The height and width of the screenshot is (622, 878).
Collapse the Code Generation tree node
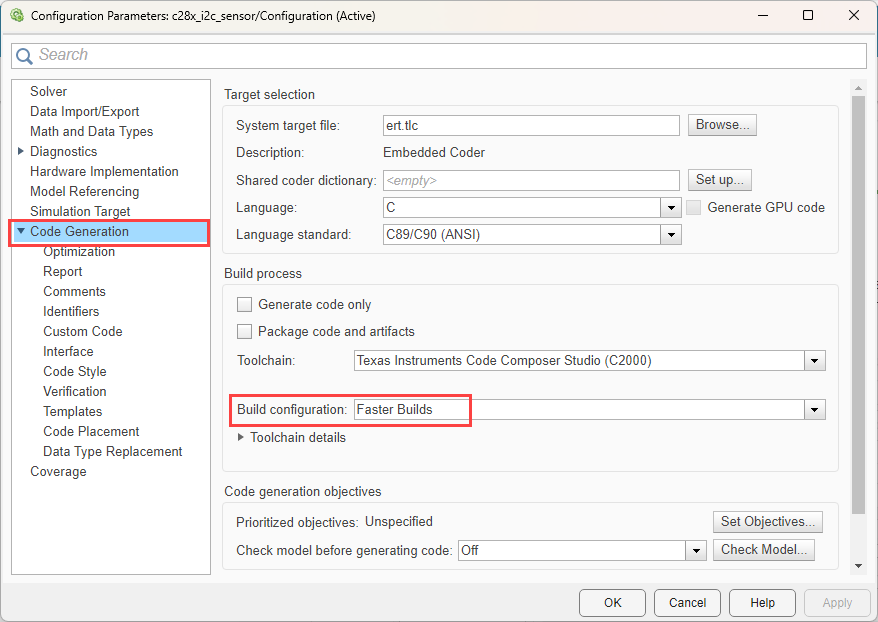coord(21,232)
